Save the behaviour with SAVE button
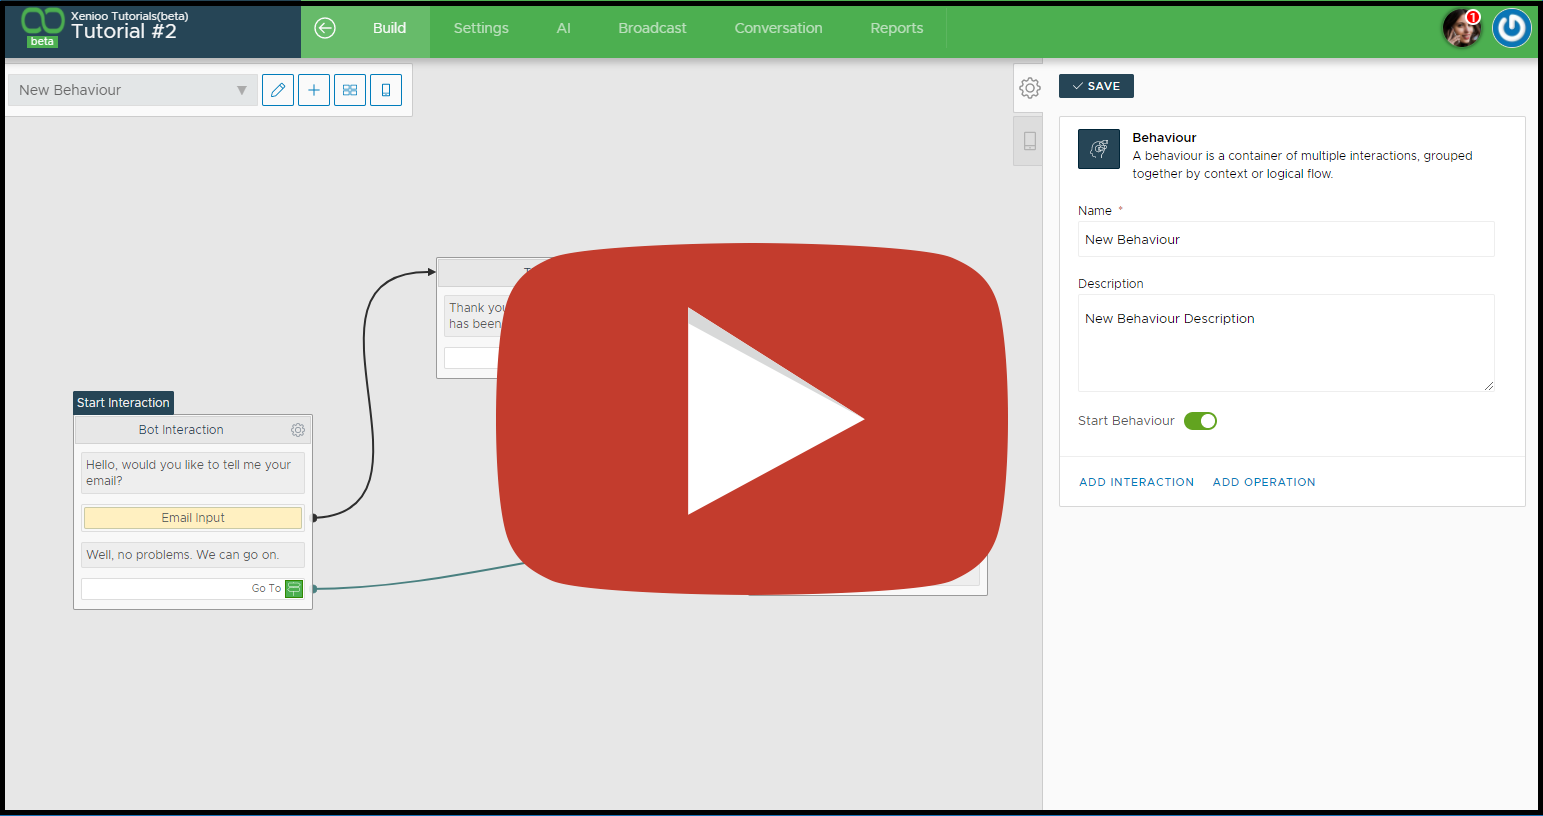Screen dimensions: 1543x816 [1096, 86]
